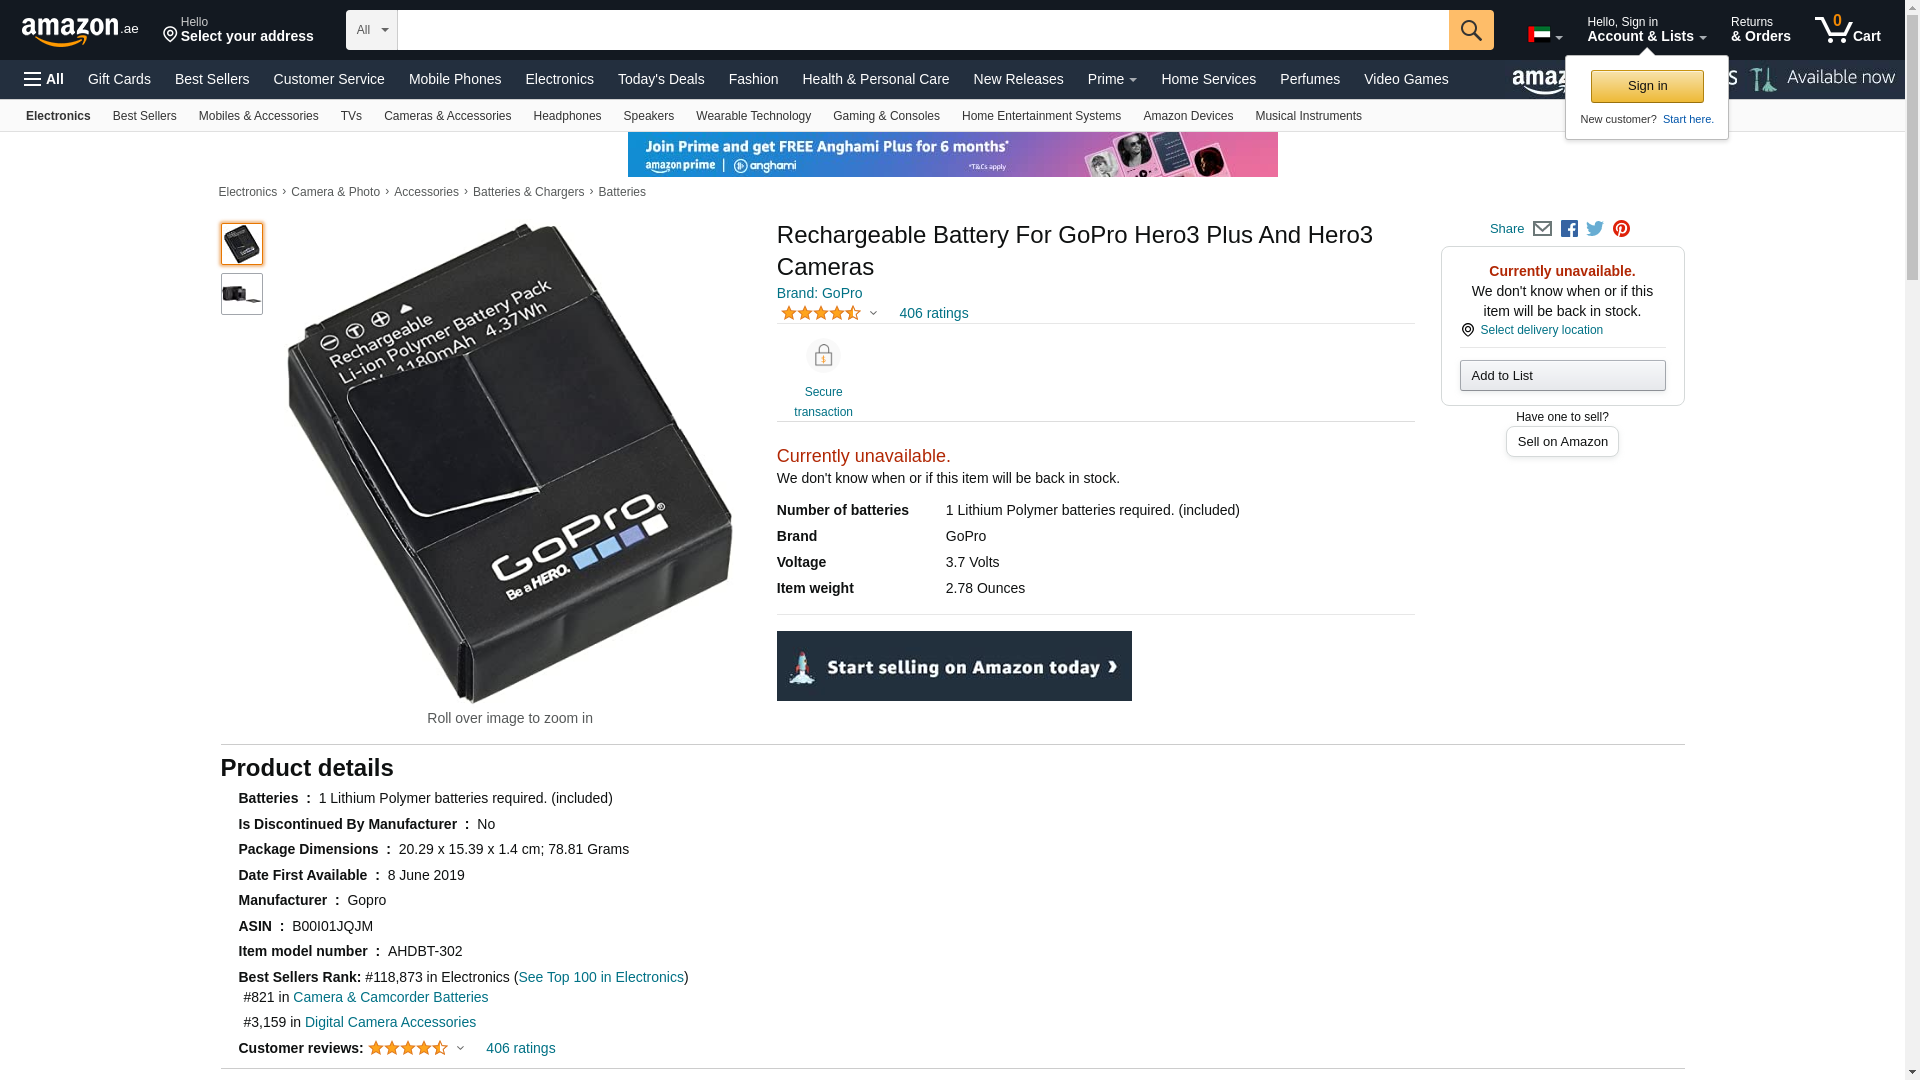Click the search magnifier button
Screen dimensions: 1920x1080
click(x=1470, y=30)
